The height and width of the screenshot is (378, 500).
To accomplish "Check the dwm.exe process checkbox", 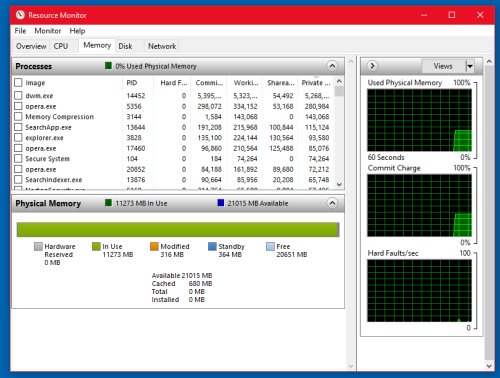I will [18, 96].
